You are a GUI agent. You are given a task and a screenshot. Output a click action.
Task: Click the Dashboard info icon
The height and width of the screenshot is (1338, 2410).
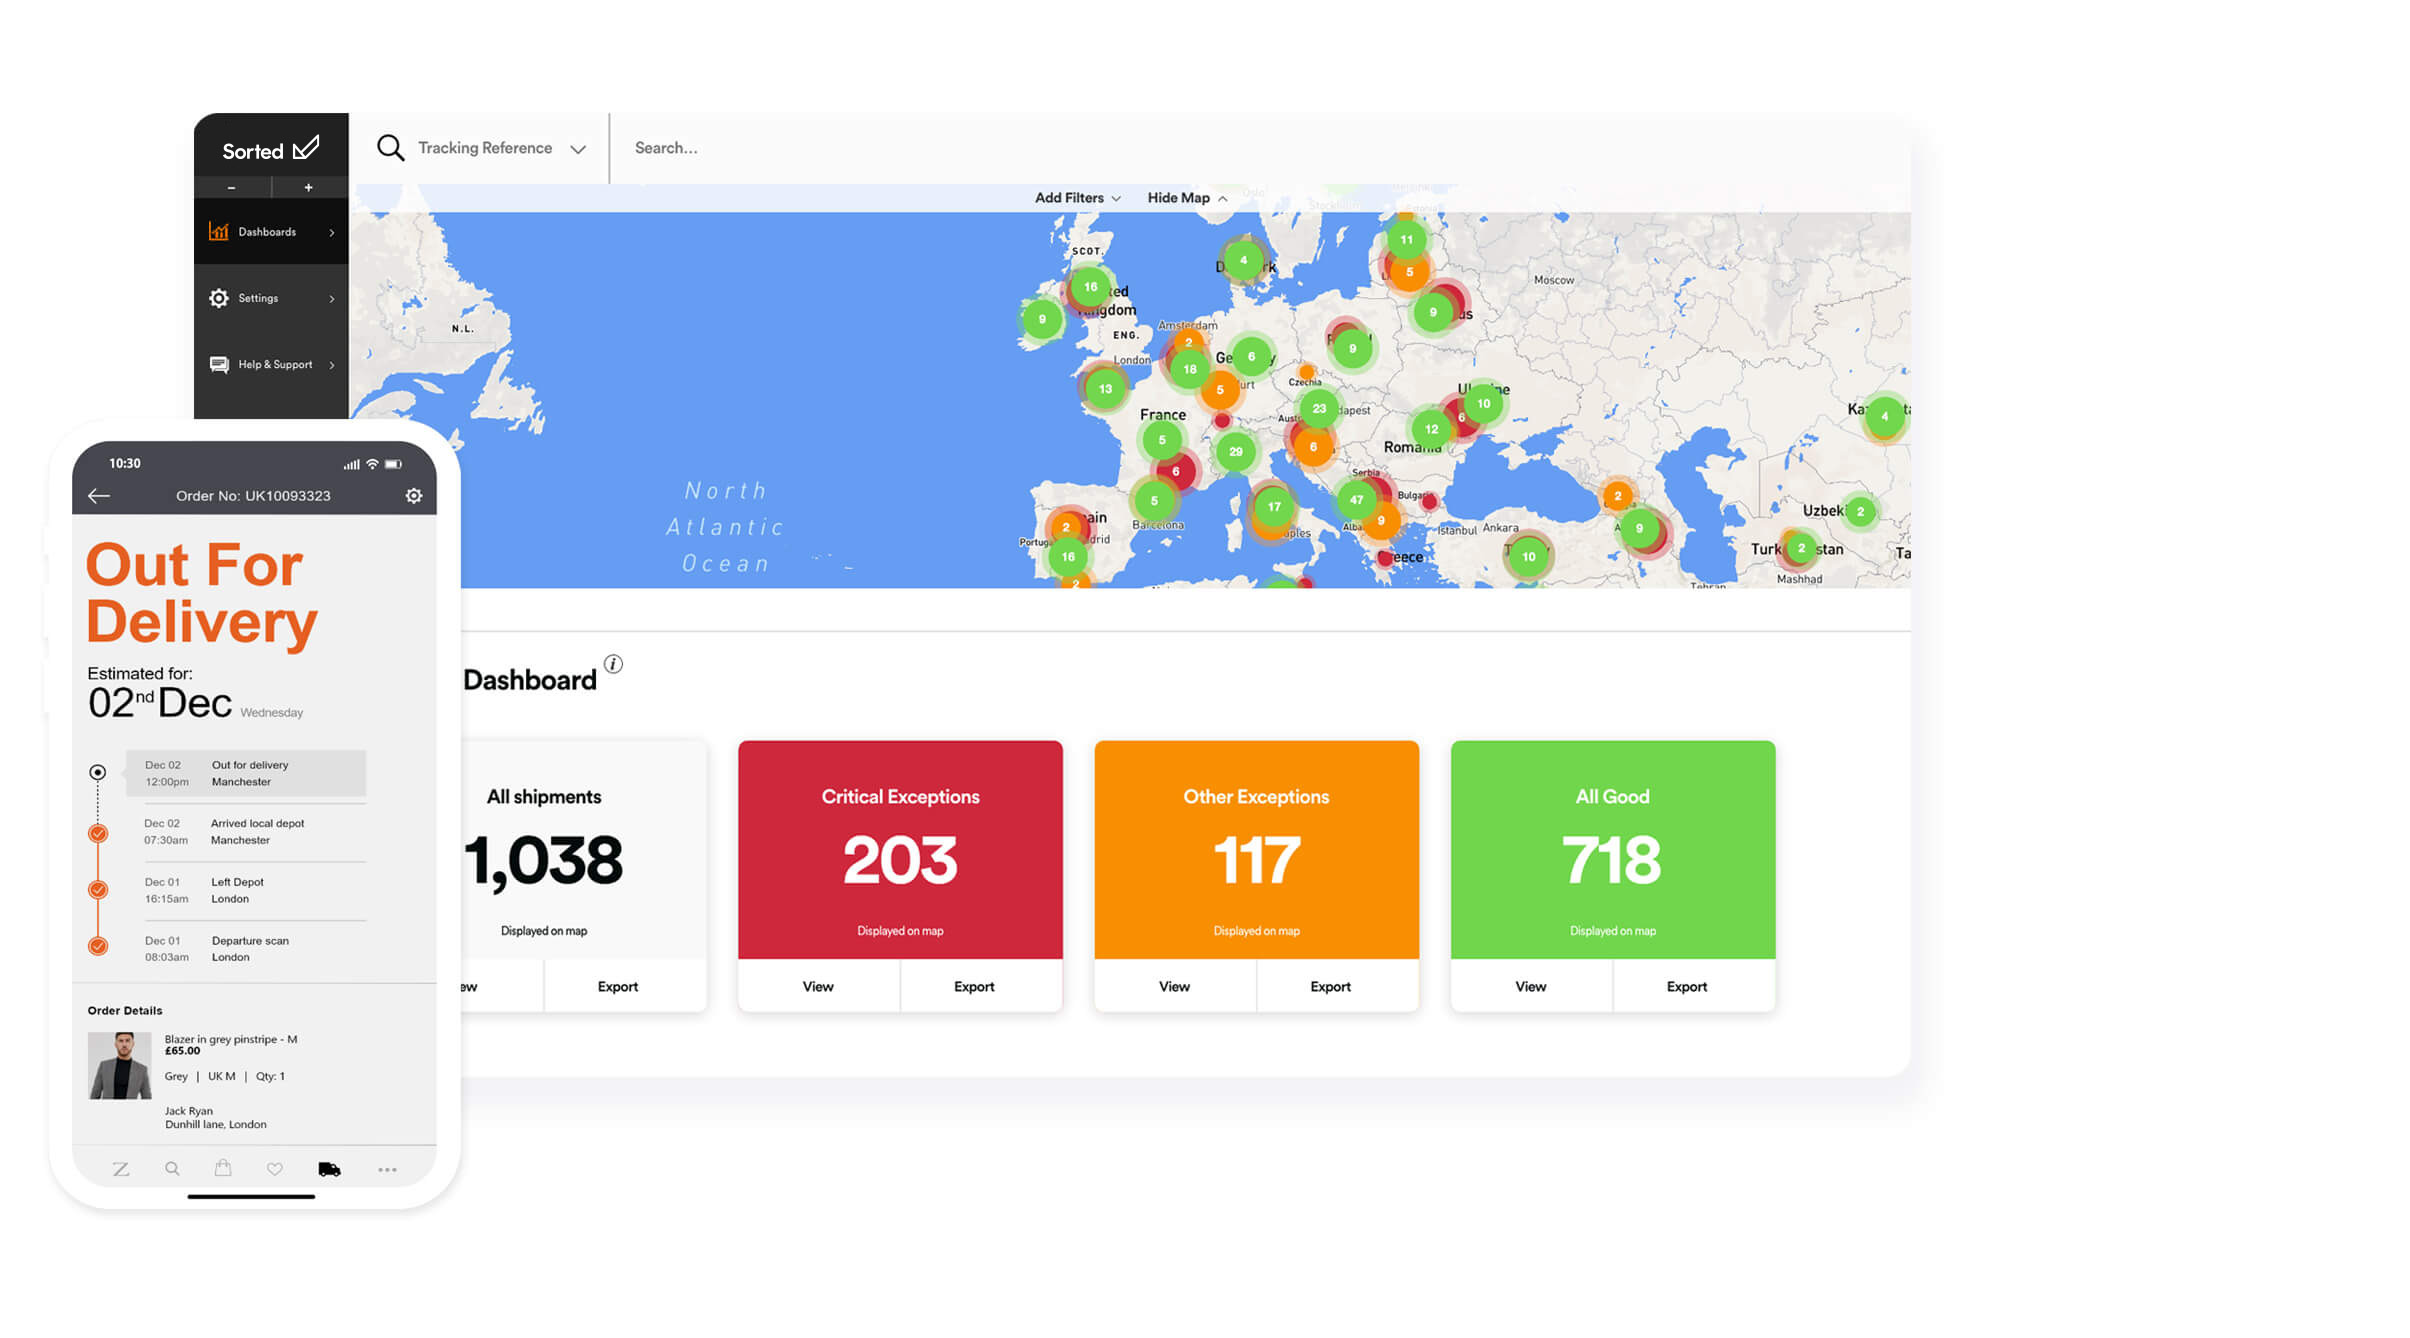pyautogui.click(x=613, y=664)
